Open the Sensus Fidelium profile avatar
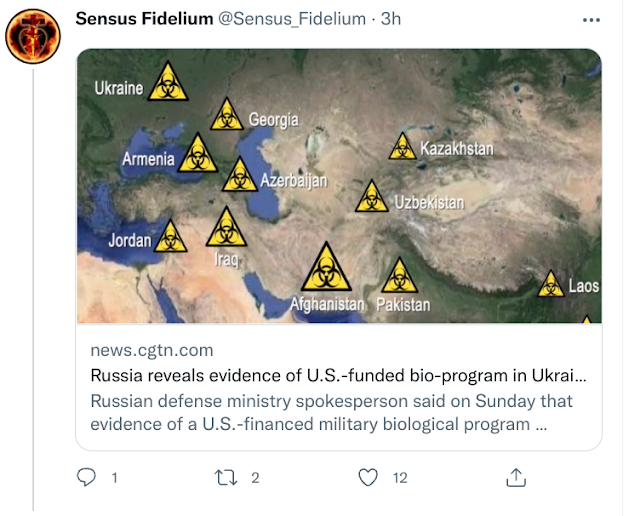Screen dimensions: 640x516 [33, 36]
